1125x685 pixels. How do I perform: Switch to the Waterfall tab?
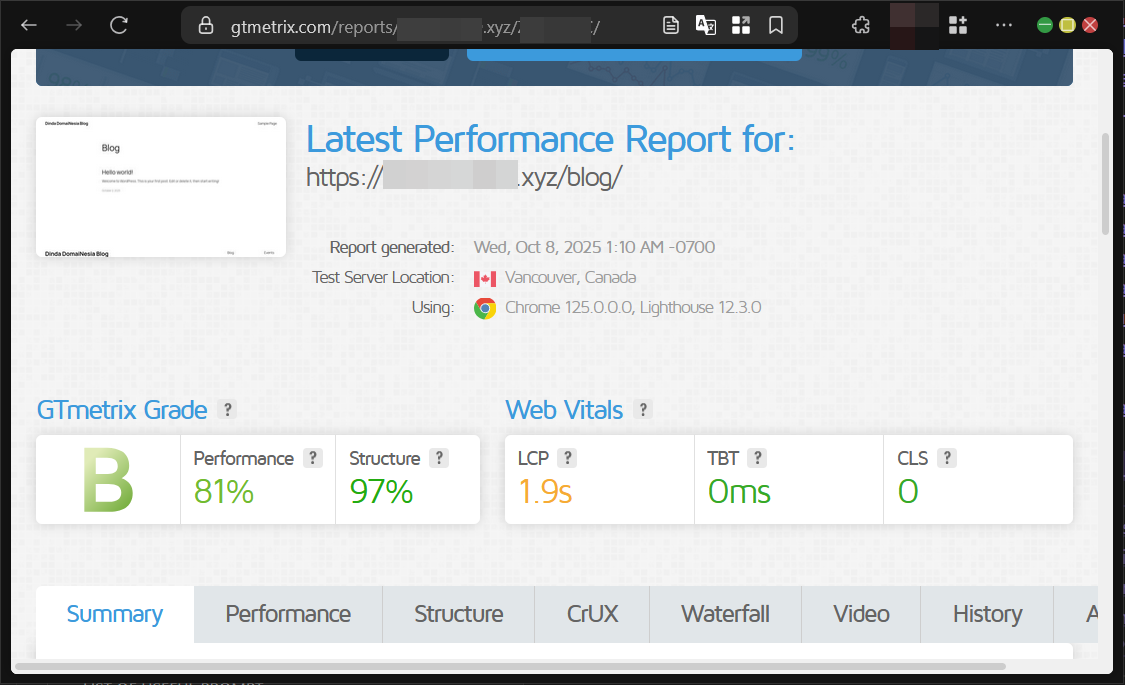[725, 614]
